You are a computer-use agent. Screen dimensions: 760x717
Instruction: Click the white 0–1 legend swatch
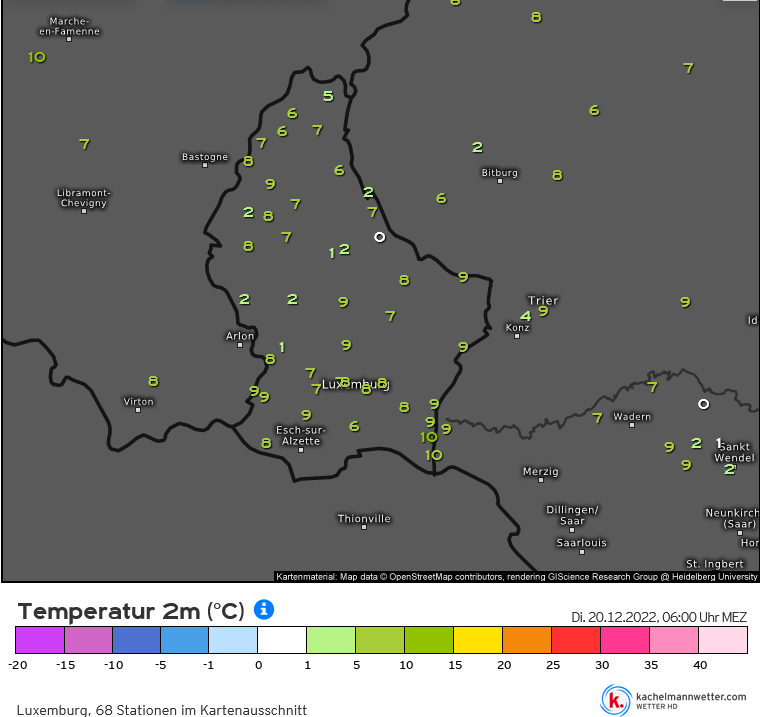click(x=282, y=640)
